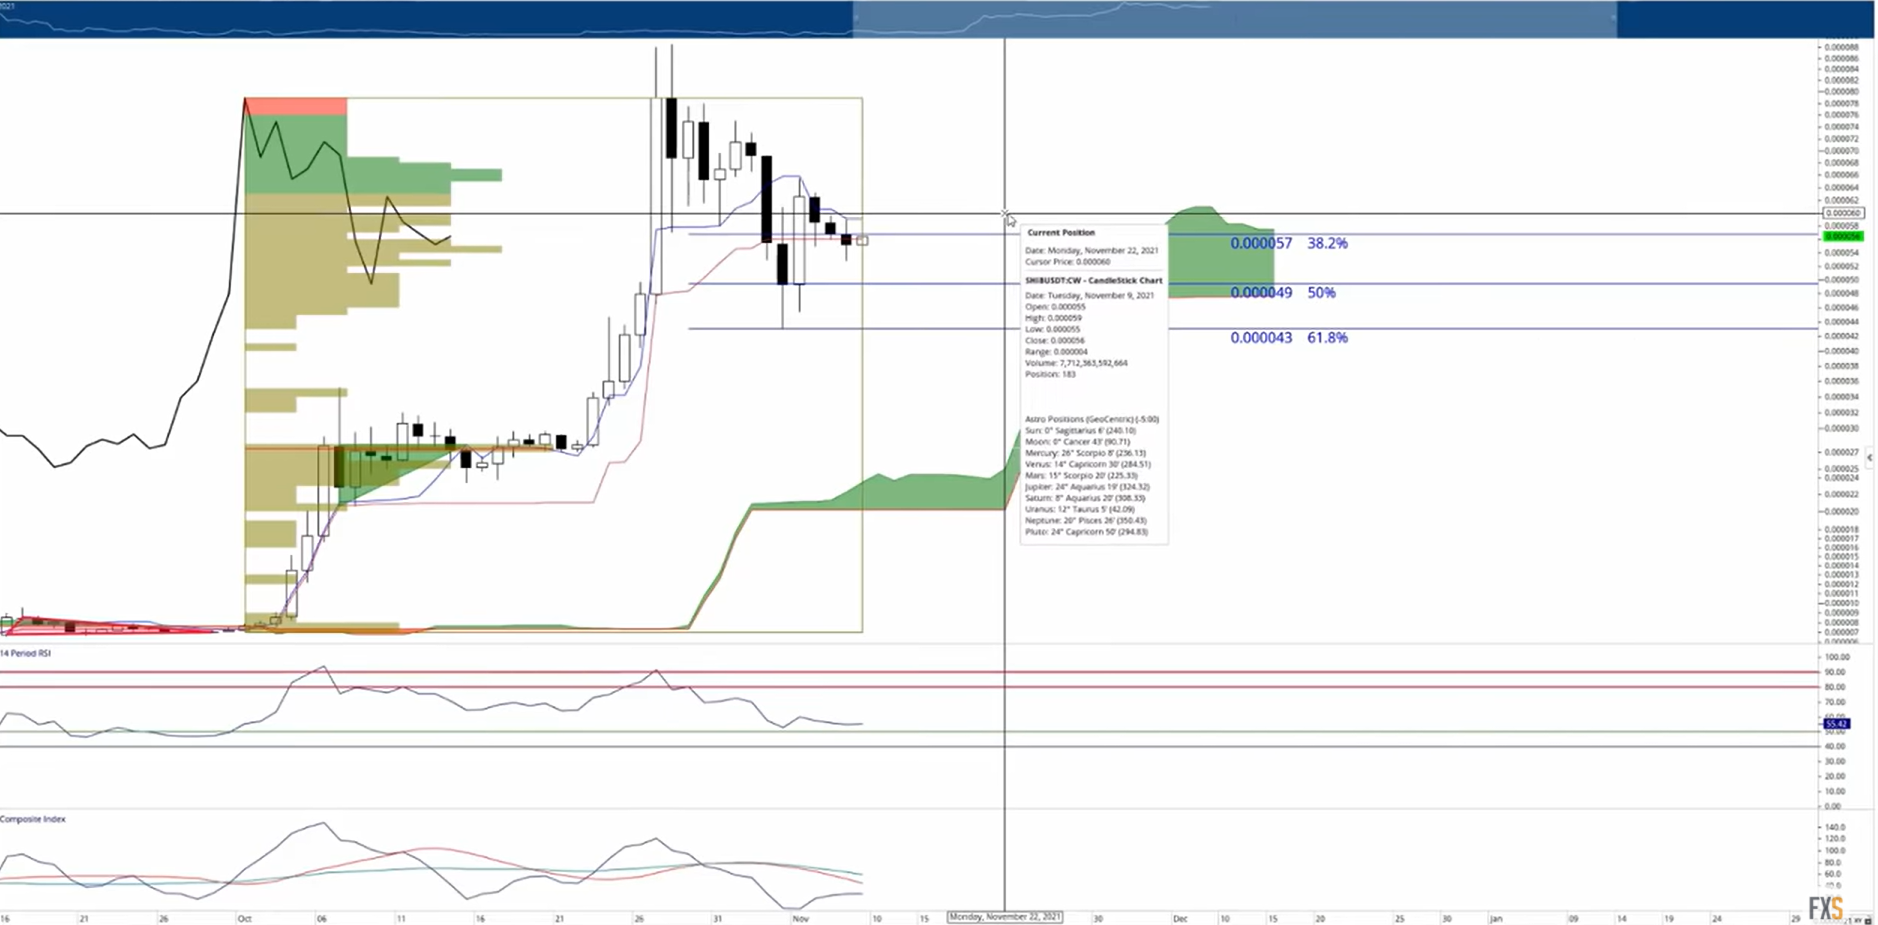Click the 55.42 RSI value tag

coord(1836,723)
